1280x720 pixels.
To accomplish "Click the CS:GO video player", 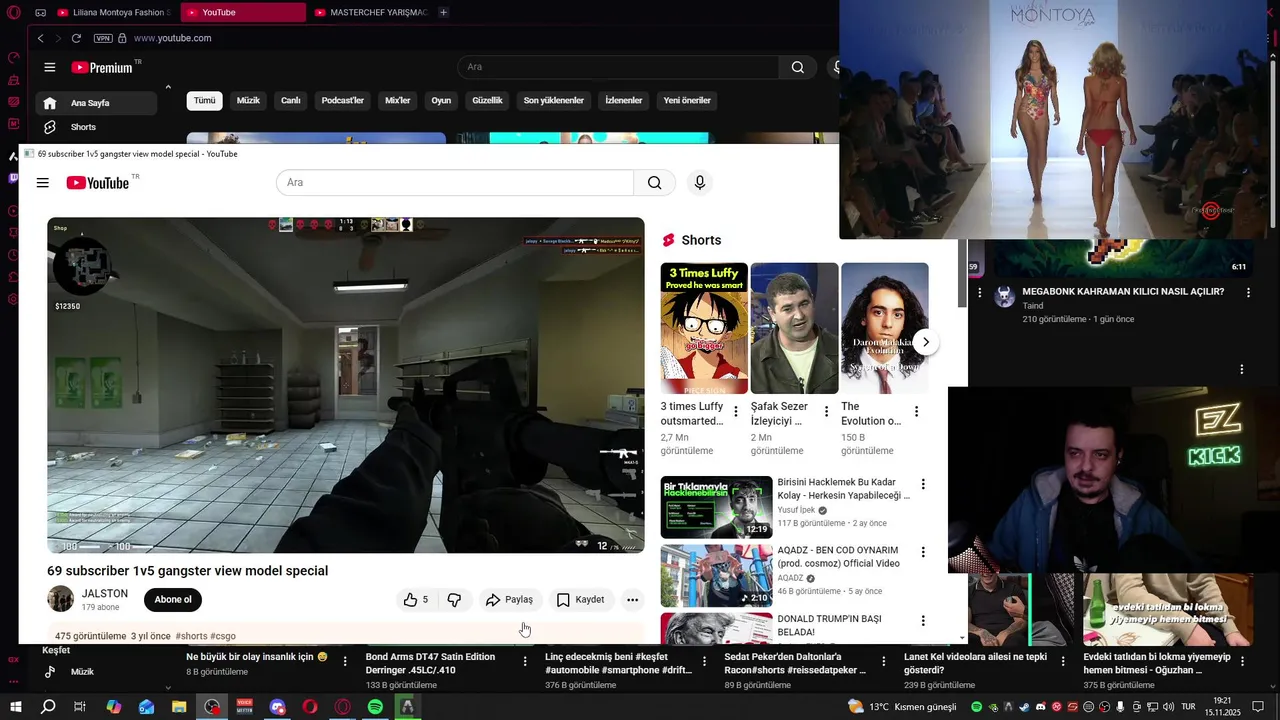I will (x=346, y=385).
